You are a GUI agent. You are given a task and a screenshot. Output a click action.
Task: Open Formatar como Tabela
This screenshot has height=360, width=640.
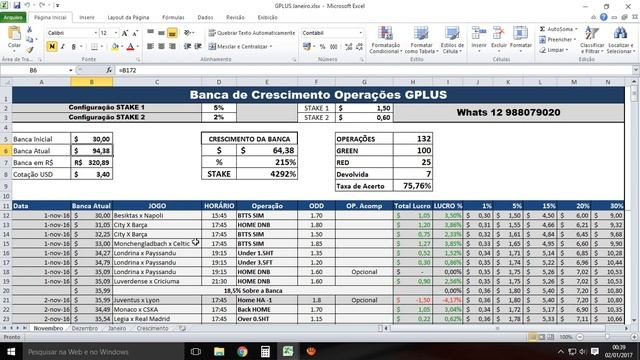click(421, 40)
